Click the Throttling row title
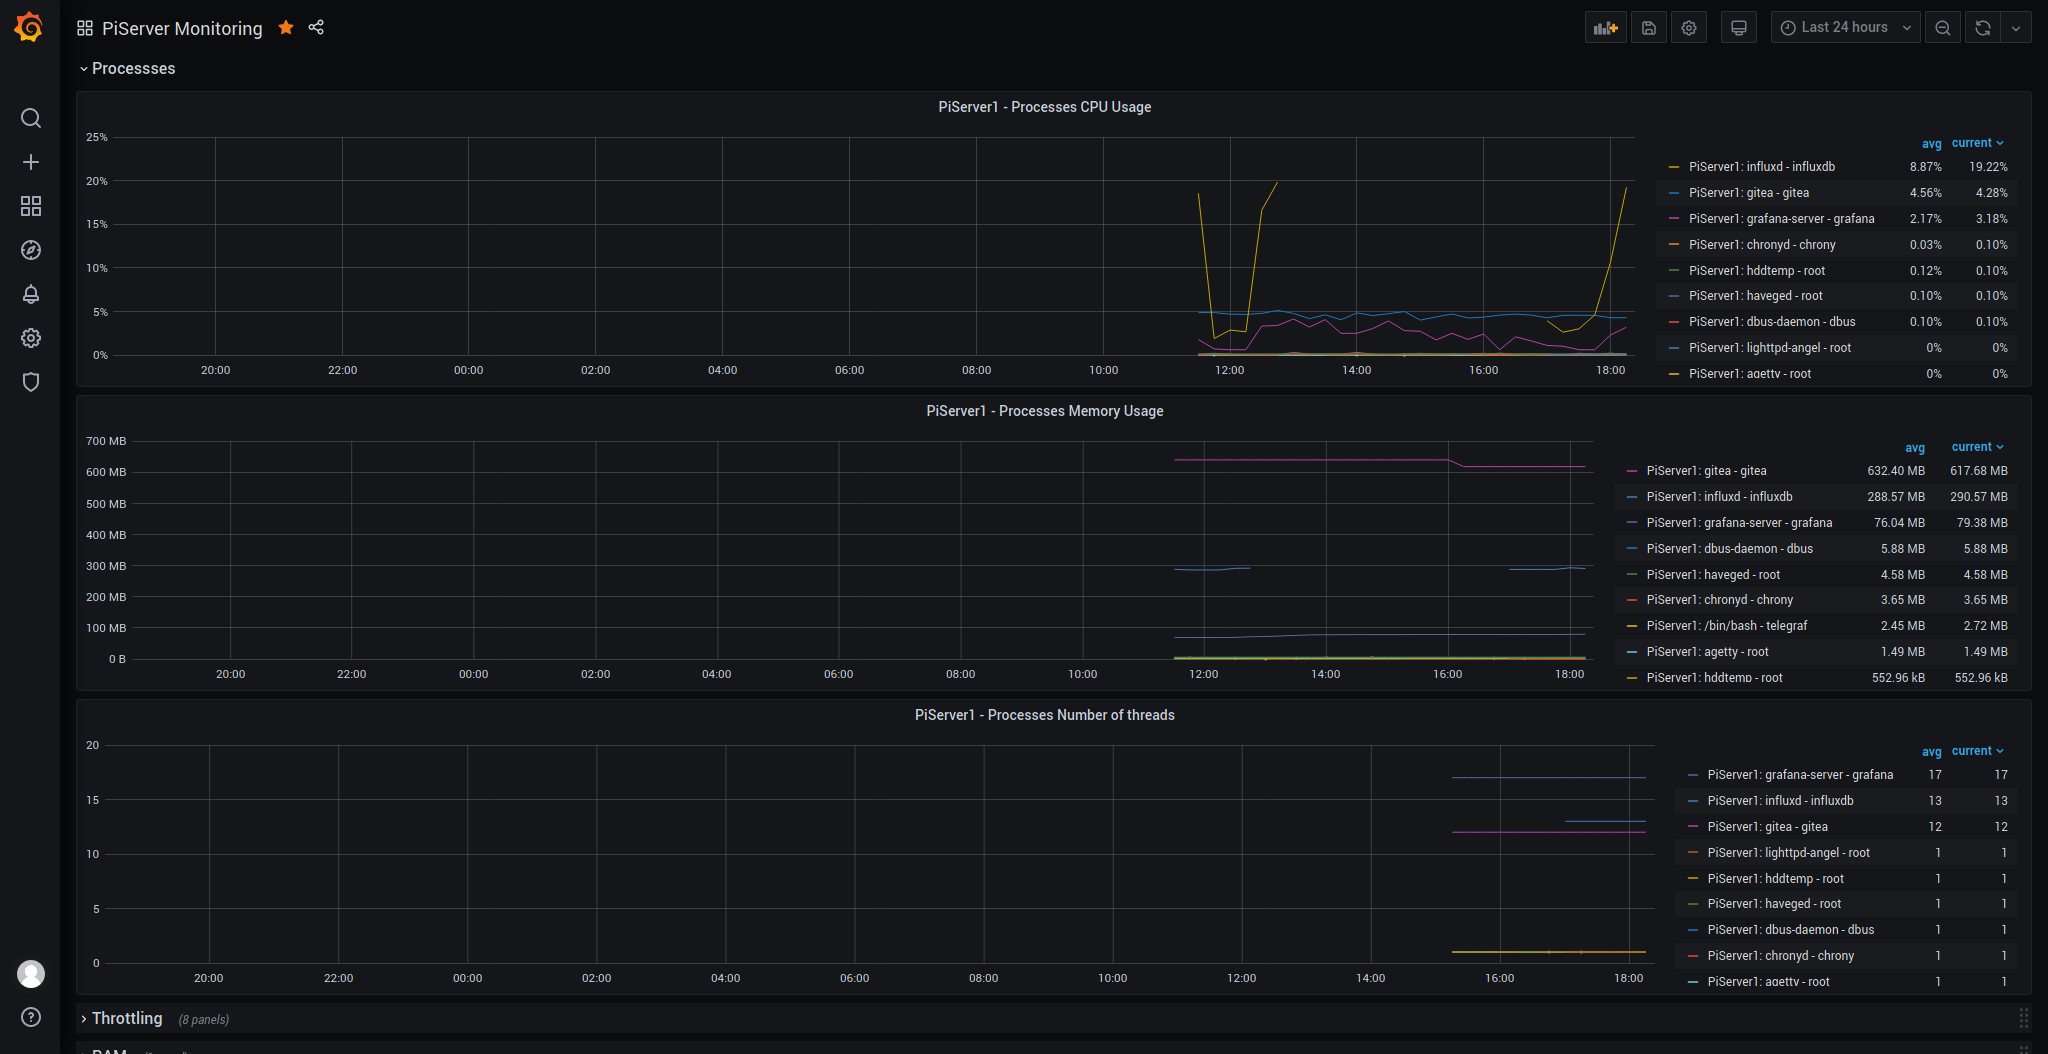Screen dimensions: 2048x1054 (127, 1018)
